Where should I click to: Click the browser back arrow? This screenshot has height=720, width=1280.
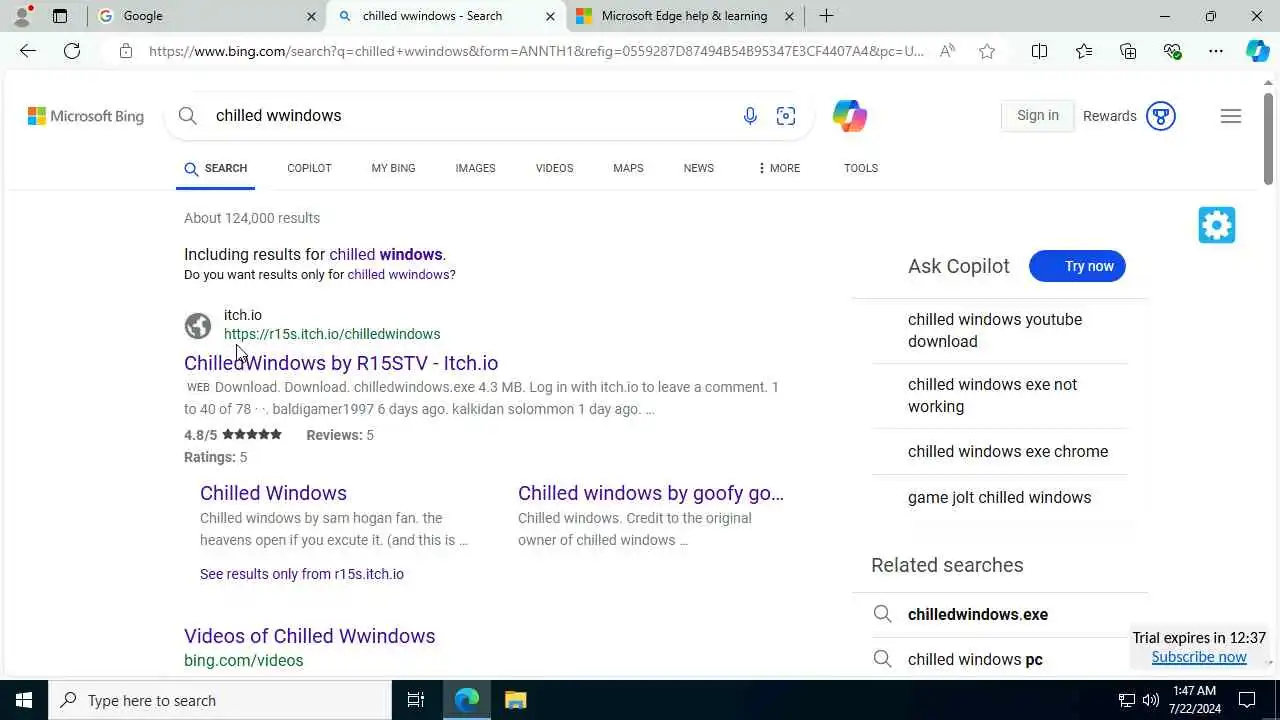[28, 51]
